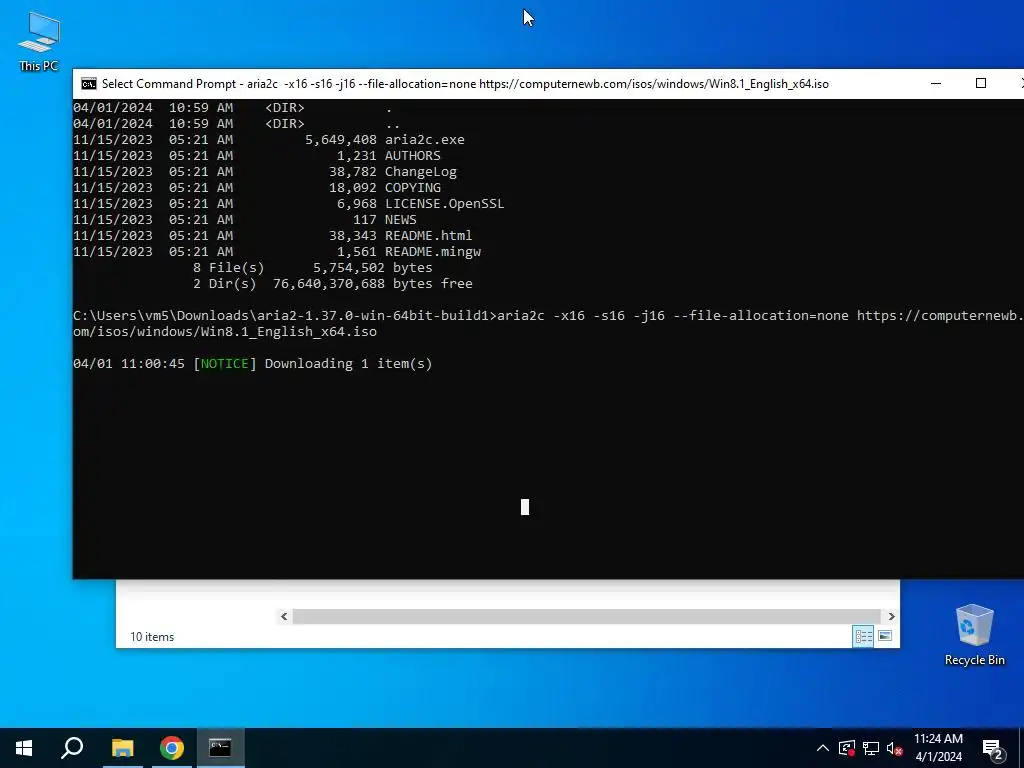
Task: Click the 4/1/2024 date in the tray
Action: (938, 757)
